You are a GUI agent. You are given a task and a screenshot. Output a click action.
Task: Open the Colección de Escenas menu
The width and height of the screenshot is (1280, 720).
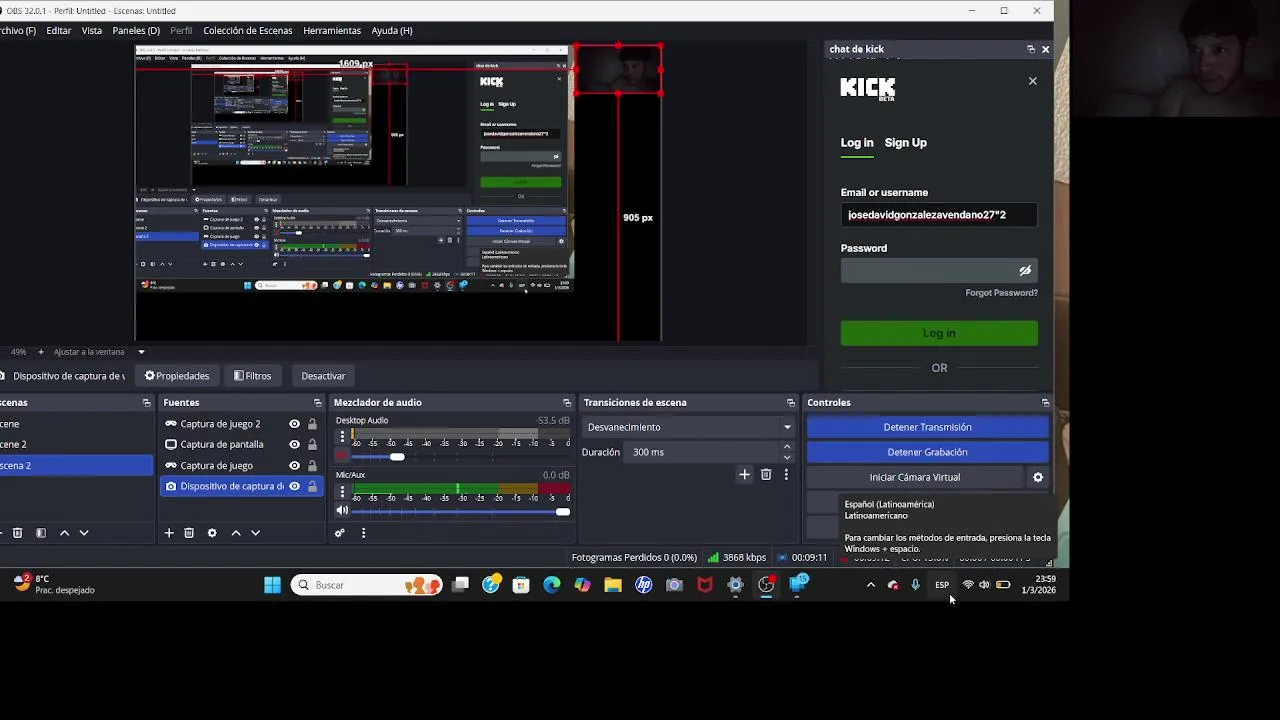click(x=248, y=31)
